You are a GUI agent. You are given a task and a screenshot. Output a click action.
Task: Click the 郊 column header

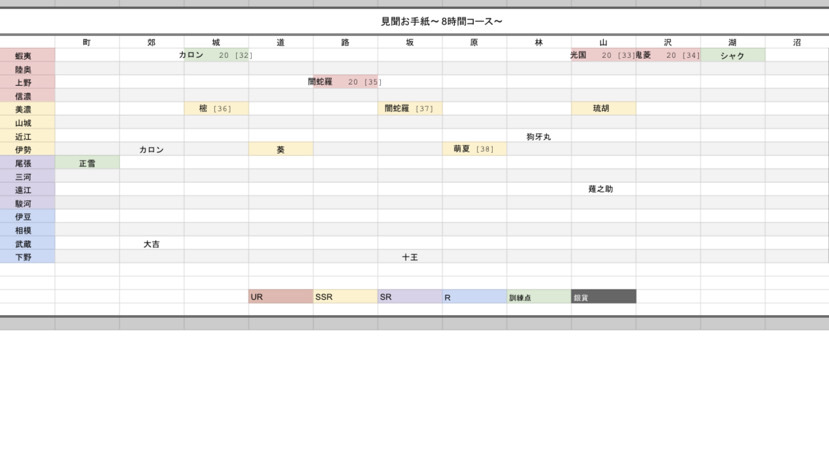pyautogui.click(x=152, y=42)
